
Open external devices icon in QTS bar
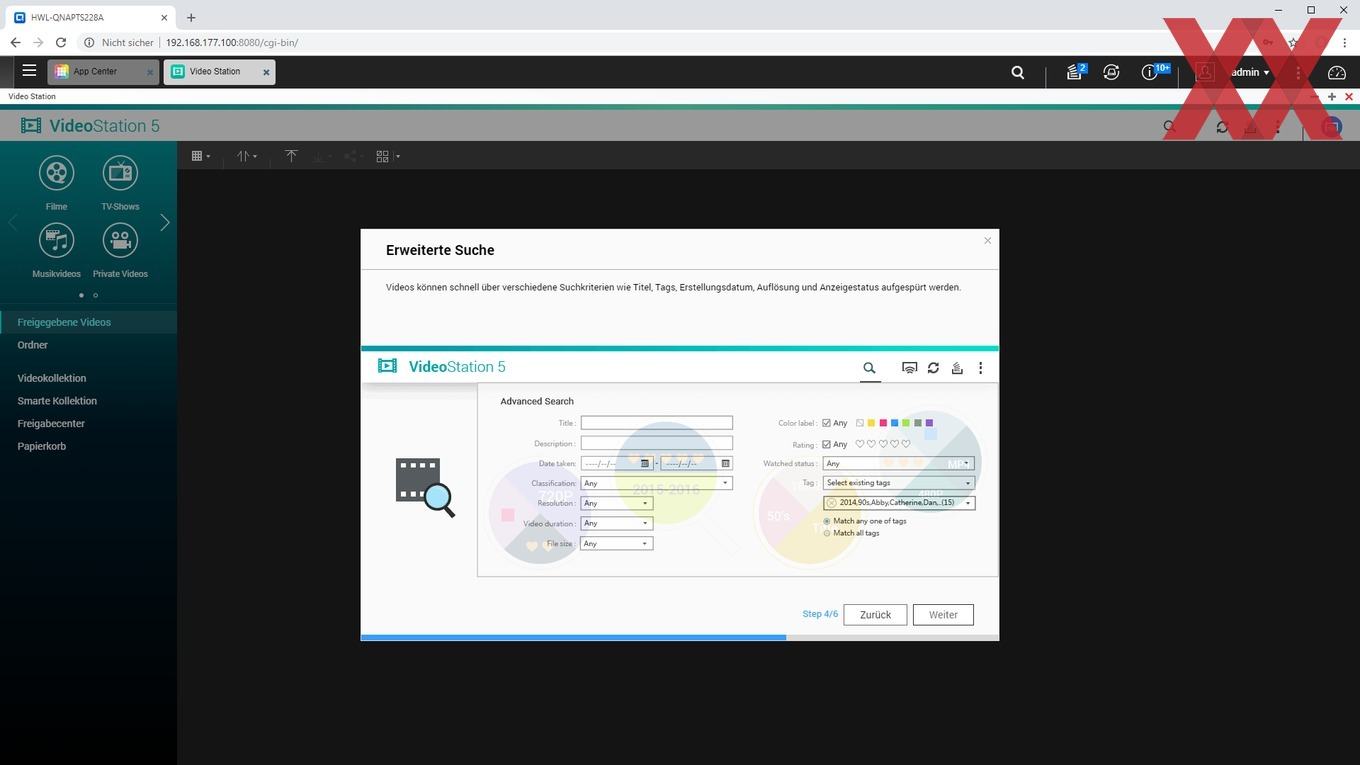click(x=1111, y=72)
